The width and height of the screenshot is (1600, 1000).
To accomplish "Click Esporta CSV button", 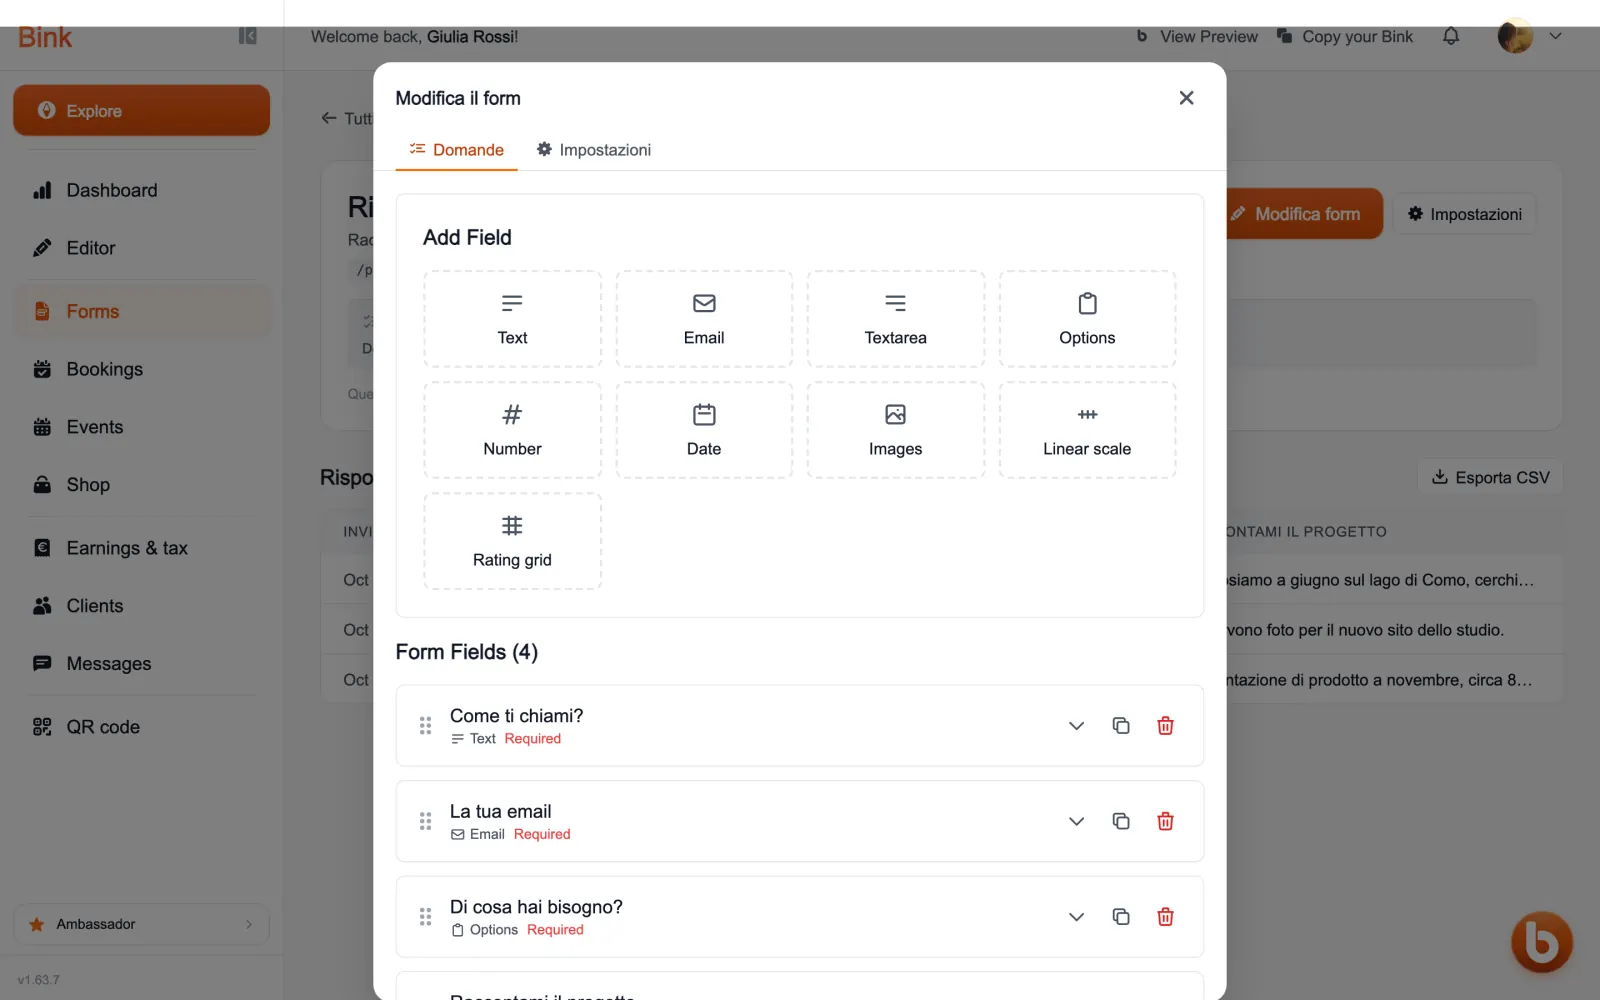I will [1490, 477].
